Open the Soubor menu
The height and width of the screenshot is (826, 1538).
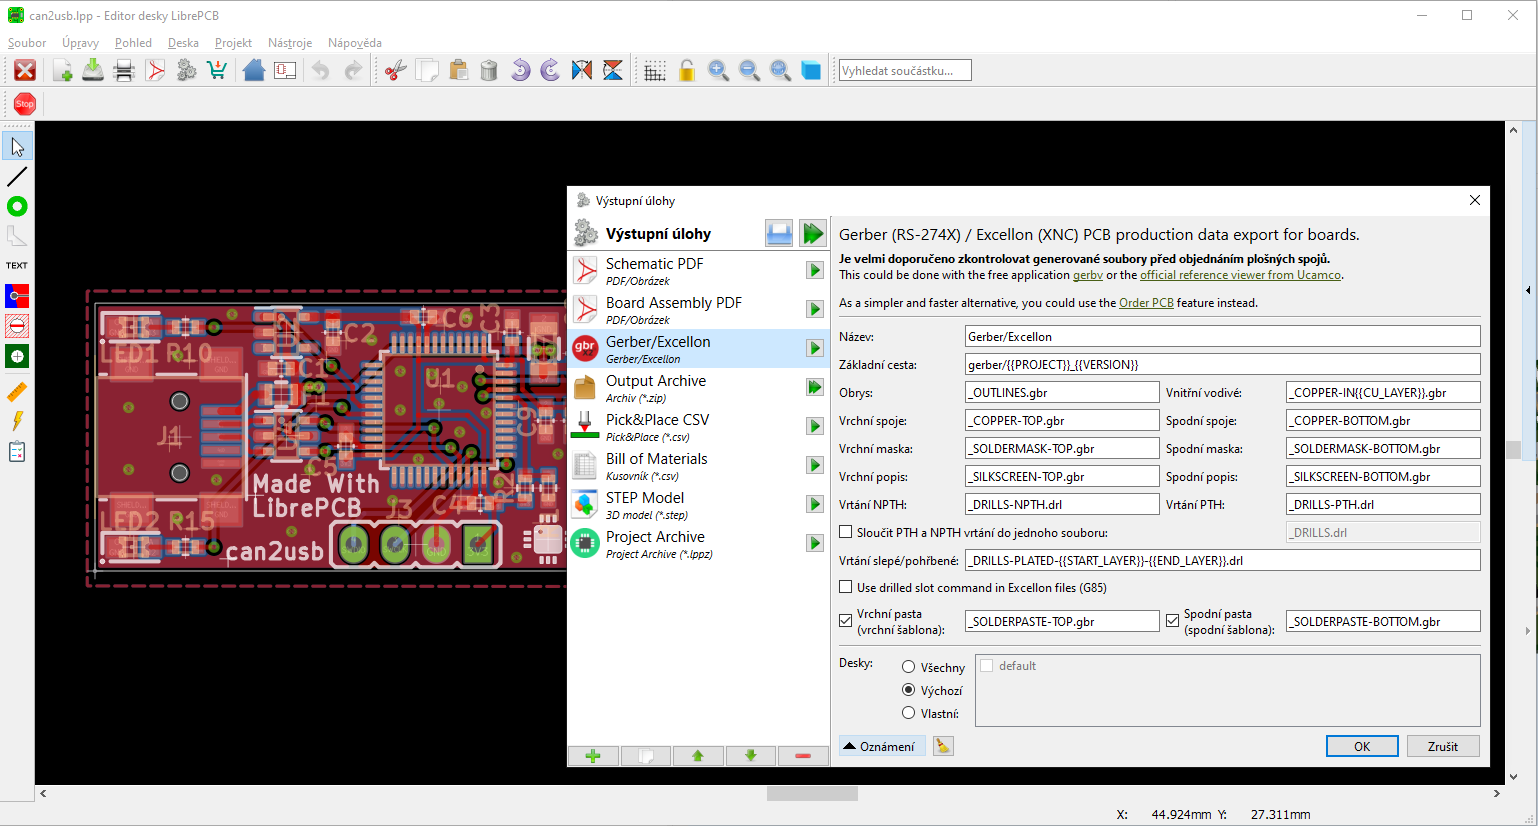[x=27, y=43]
